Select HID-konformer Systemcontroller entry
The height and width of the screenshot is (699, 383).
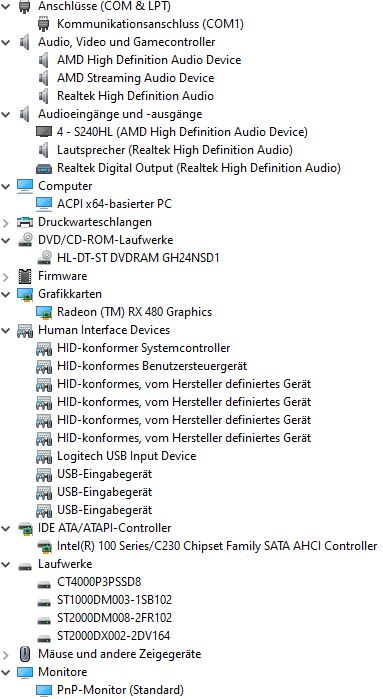[x=144, y=348]
